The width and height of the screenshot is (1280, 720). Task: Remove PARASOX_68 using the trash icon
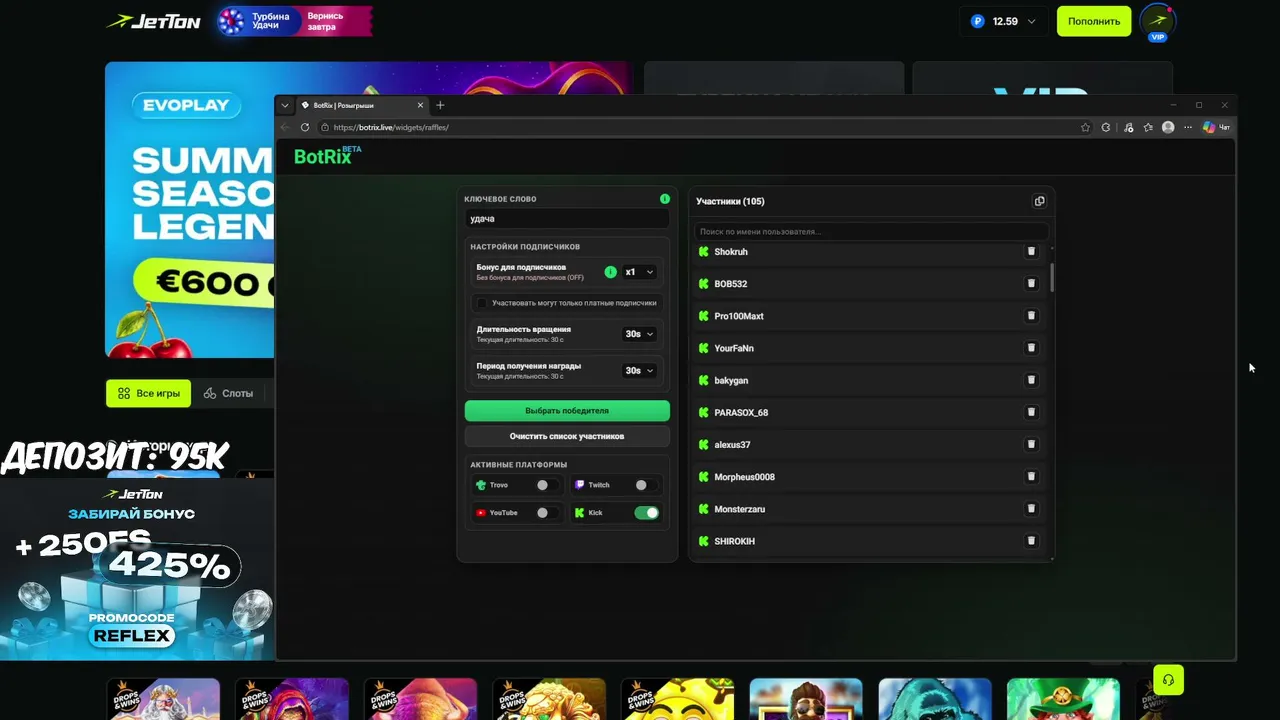point(1031,412)
